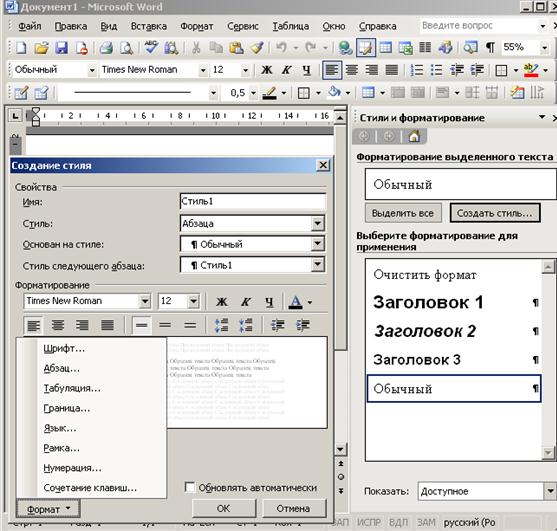Cancel the dialog with 'Отмена'
The image size is (557, 531).
(x=293, y=508)
